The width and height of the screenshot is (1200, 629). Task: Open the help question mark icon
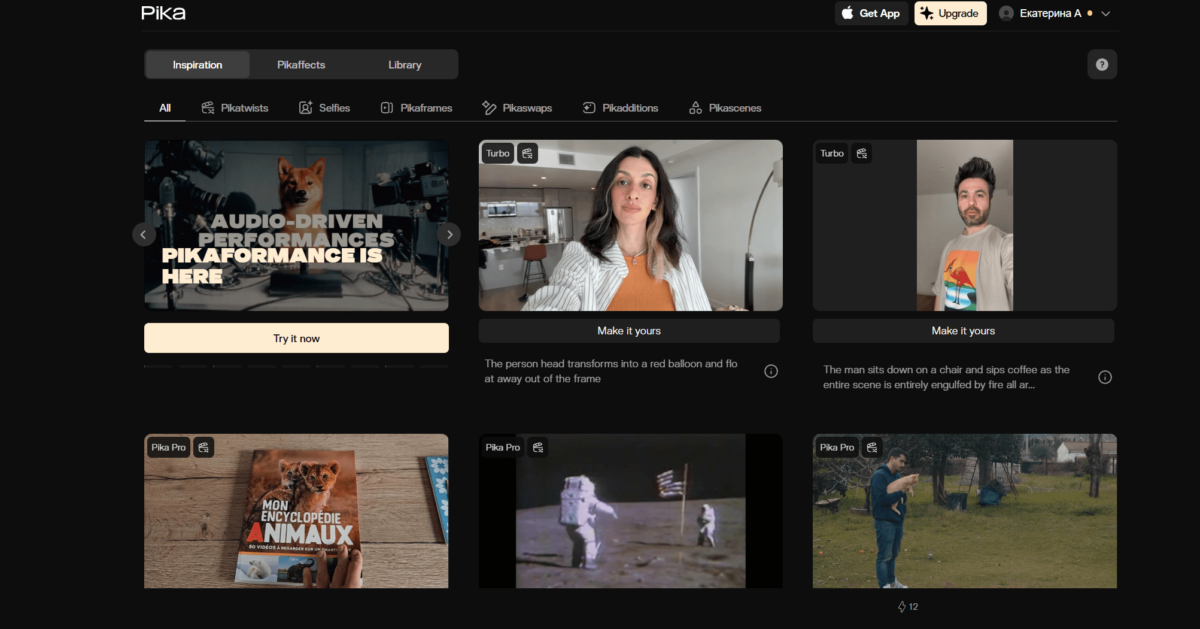coord(1102,64)
